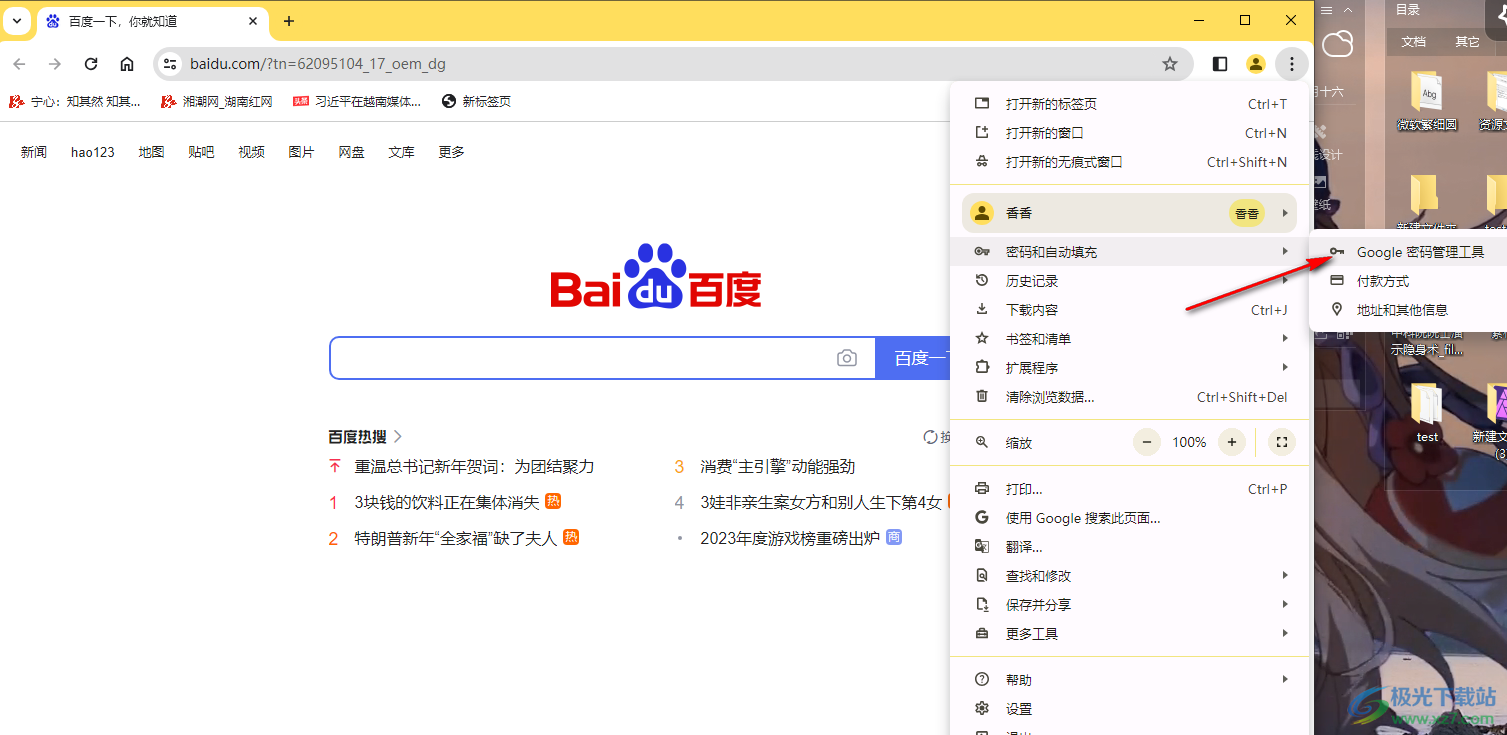Select 清除浏览数据 menu item
This screenshot has height=735, width=1507.
pos(1130,397)
